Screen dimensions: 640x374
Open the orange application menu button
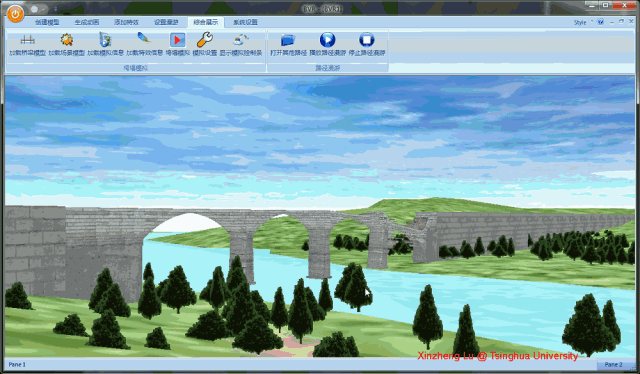pos(15,14)
